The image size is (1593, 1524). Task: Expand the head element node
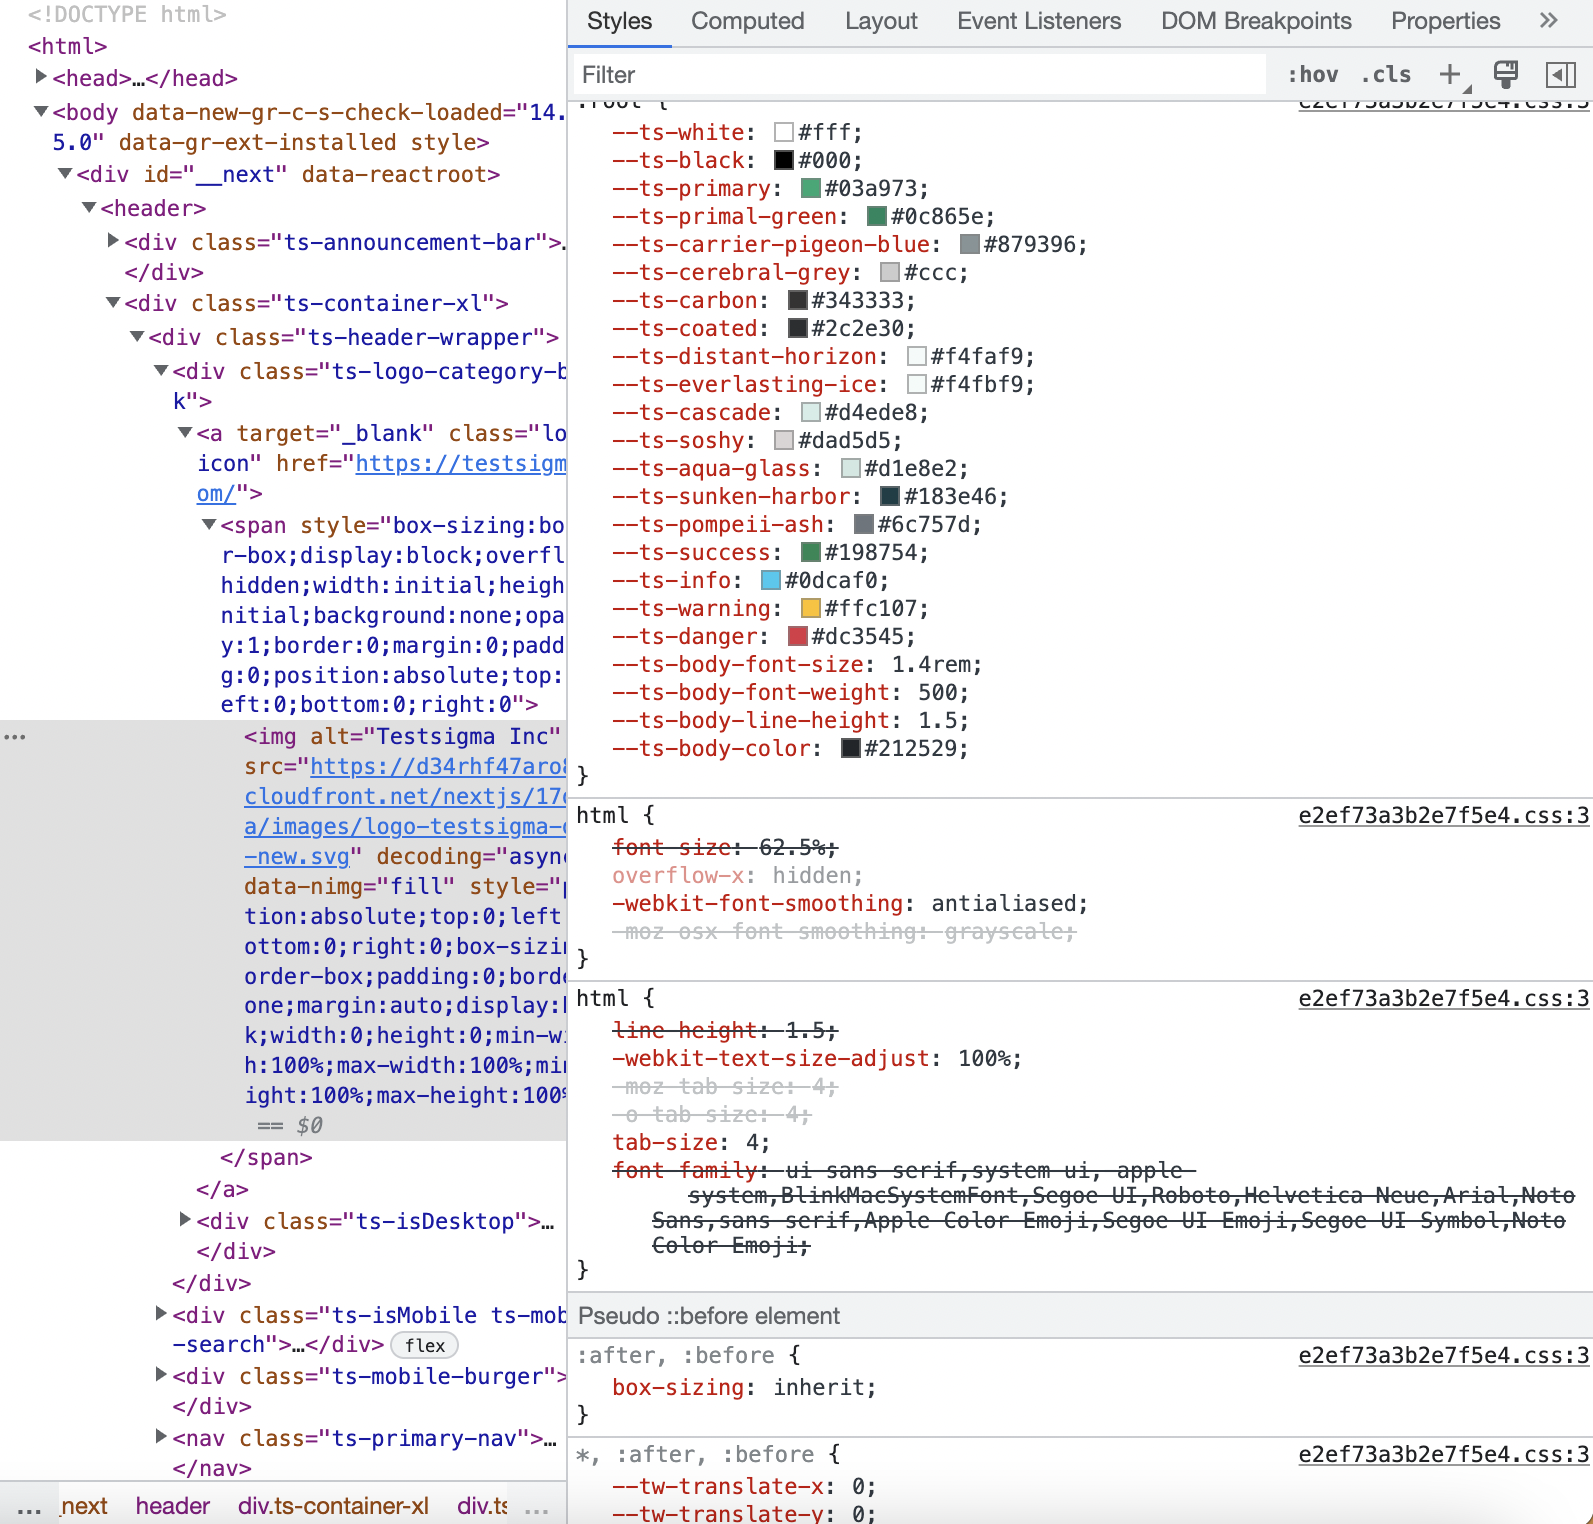point(41,77)
